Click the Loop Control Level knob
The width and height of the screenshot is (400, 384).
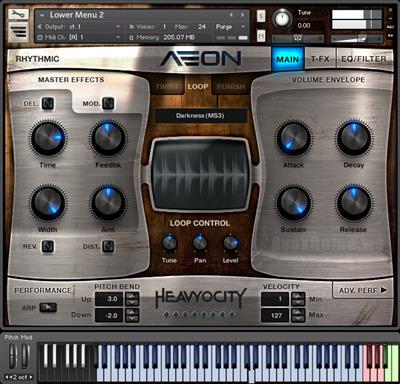tap(231, 243)
